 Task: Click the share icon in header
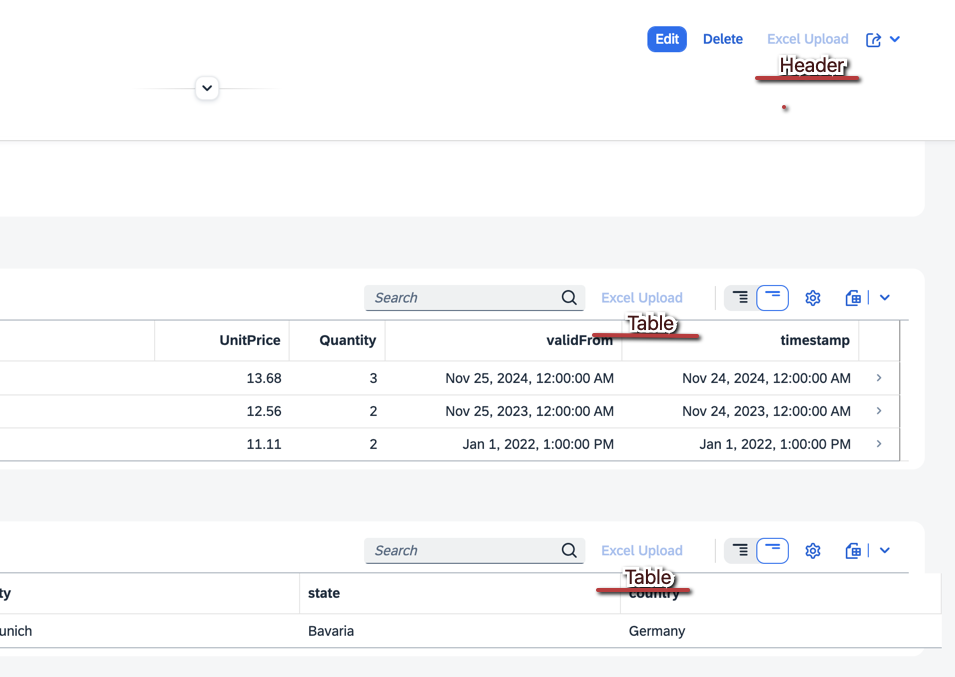(873, 40)
